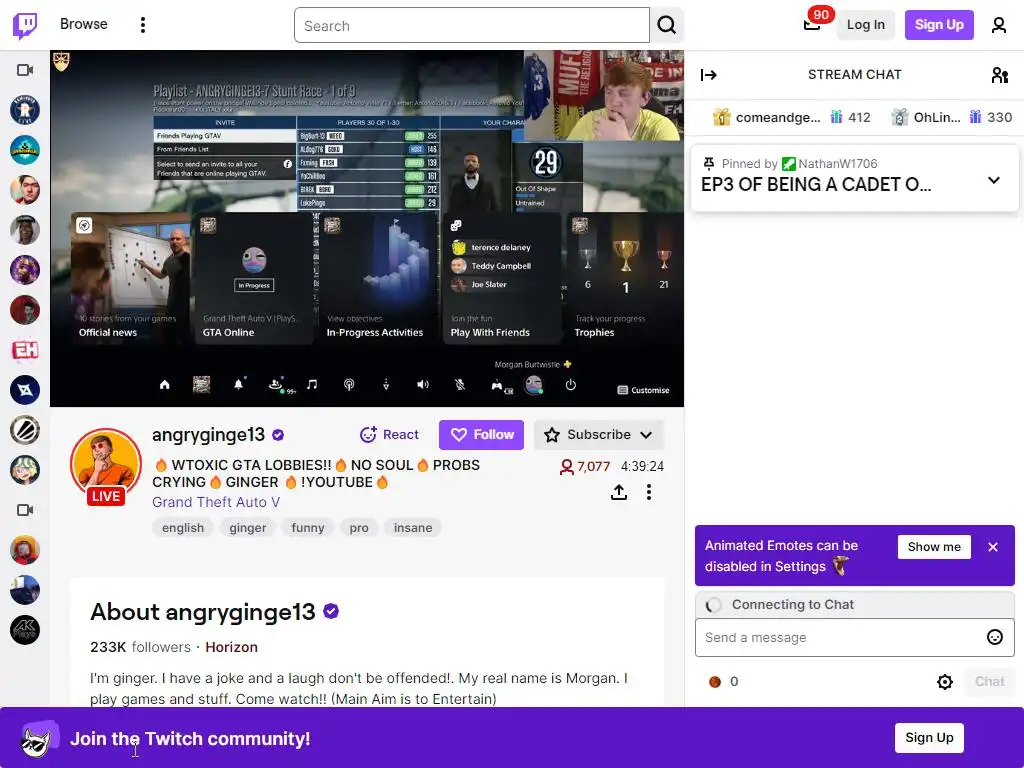This screenshot has width=1024, height=768.
Task: Open the notifications inbox with badge 90
Action: [x=812, y=25]
